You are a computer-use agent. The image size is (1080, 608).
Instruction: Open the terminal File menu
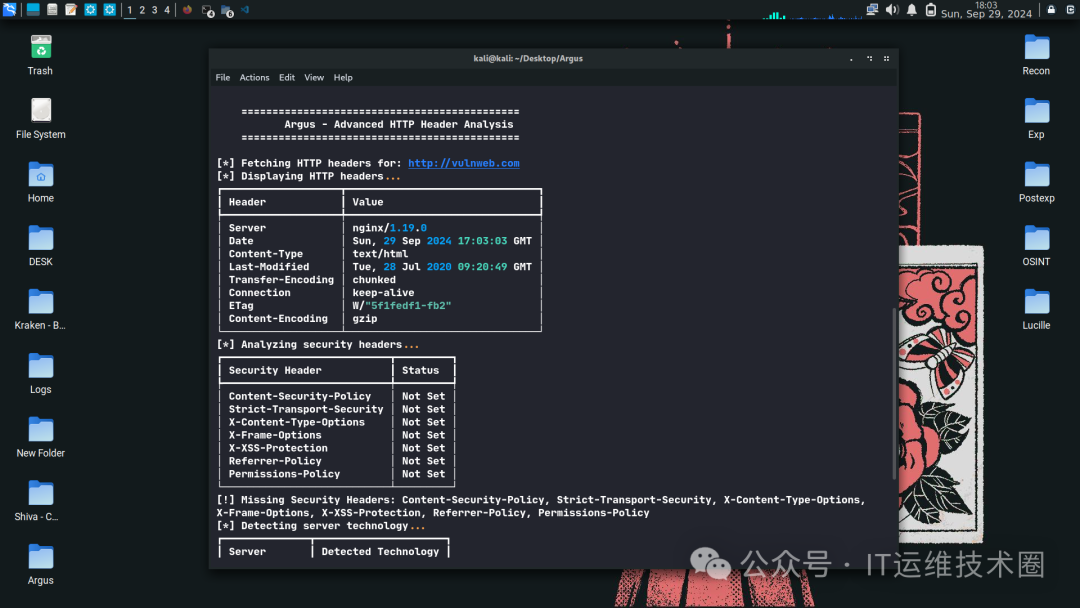[x=222, y=78]
